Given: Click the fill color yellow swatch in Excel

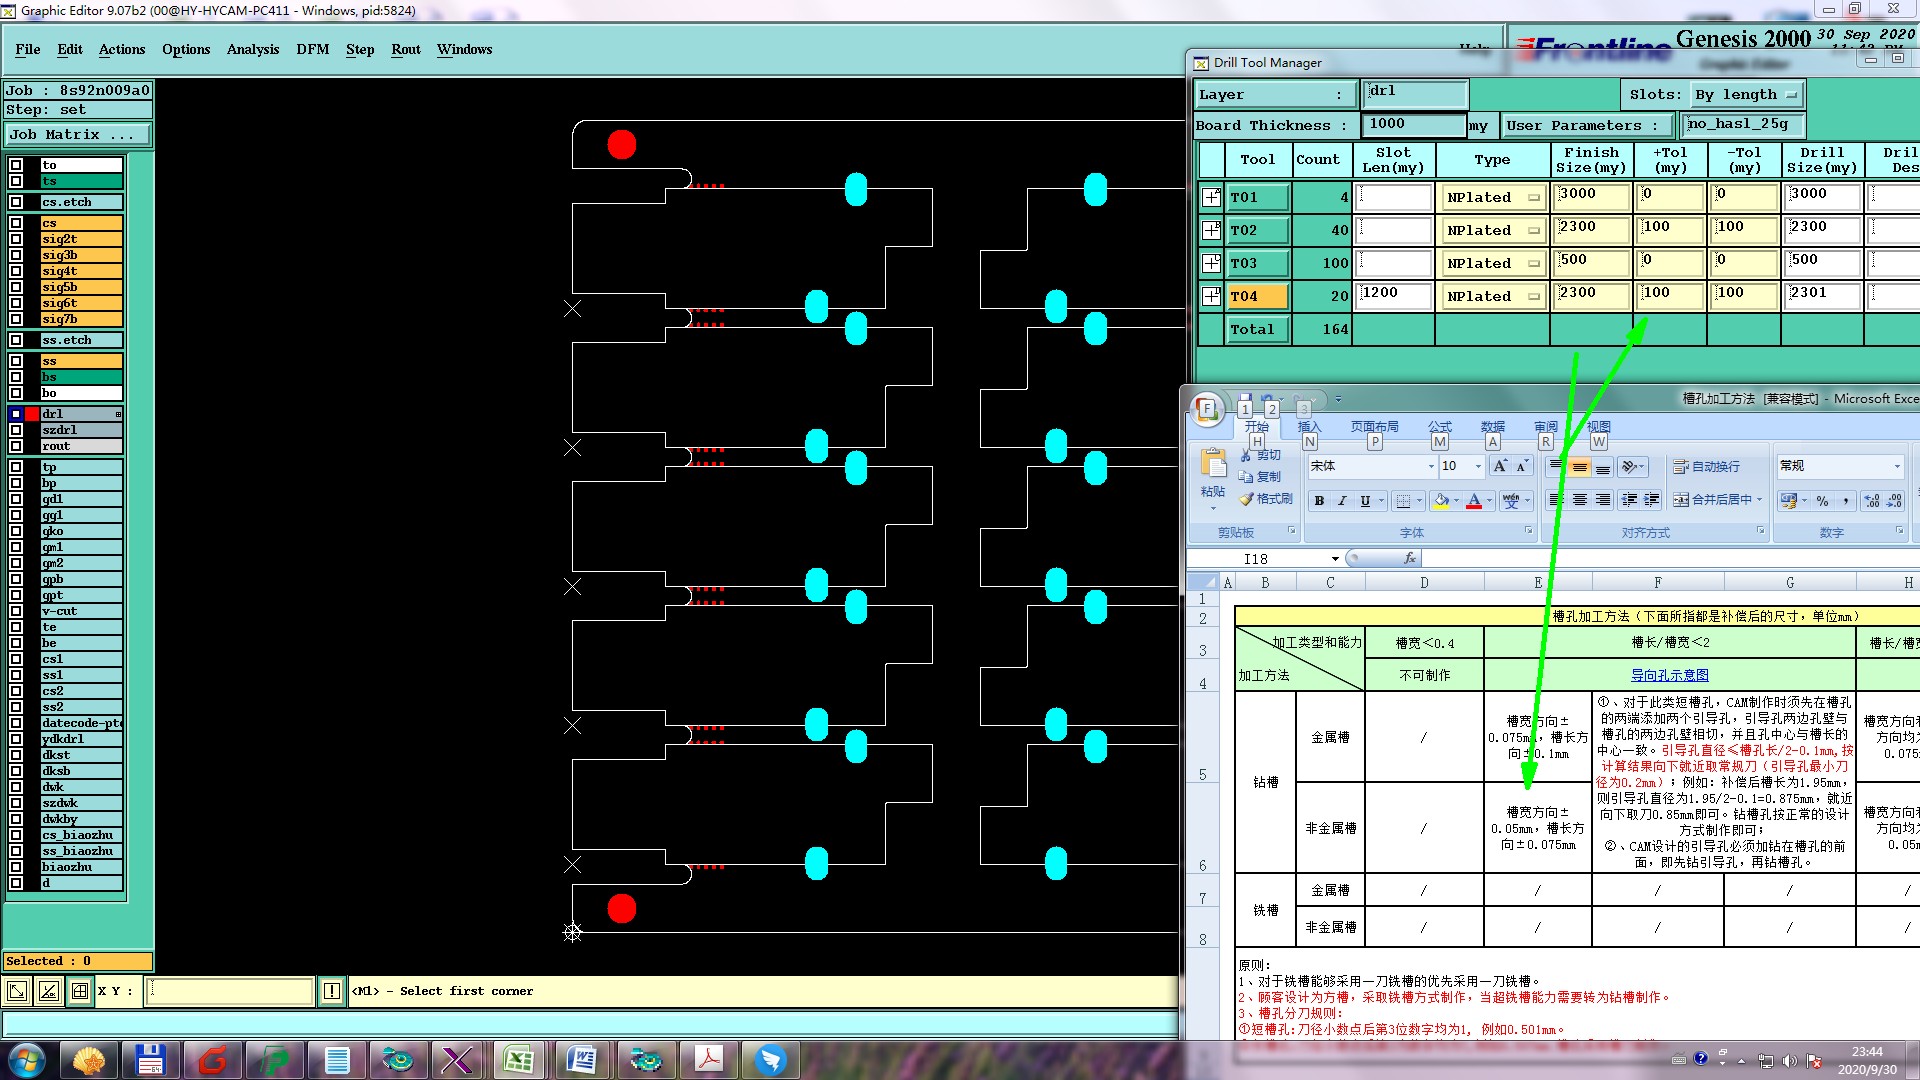Looking at the screenshot, I should click(x=1441, y=500).
